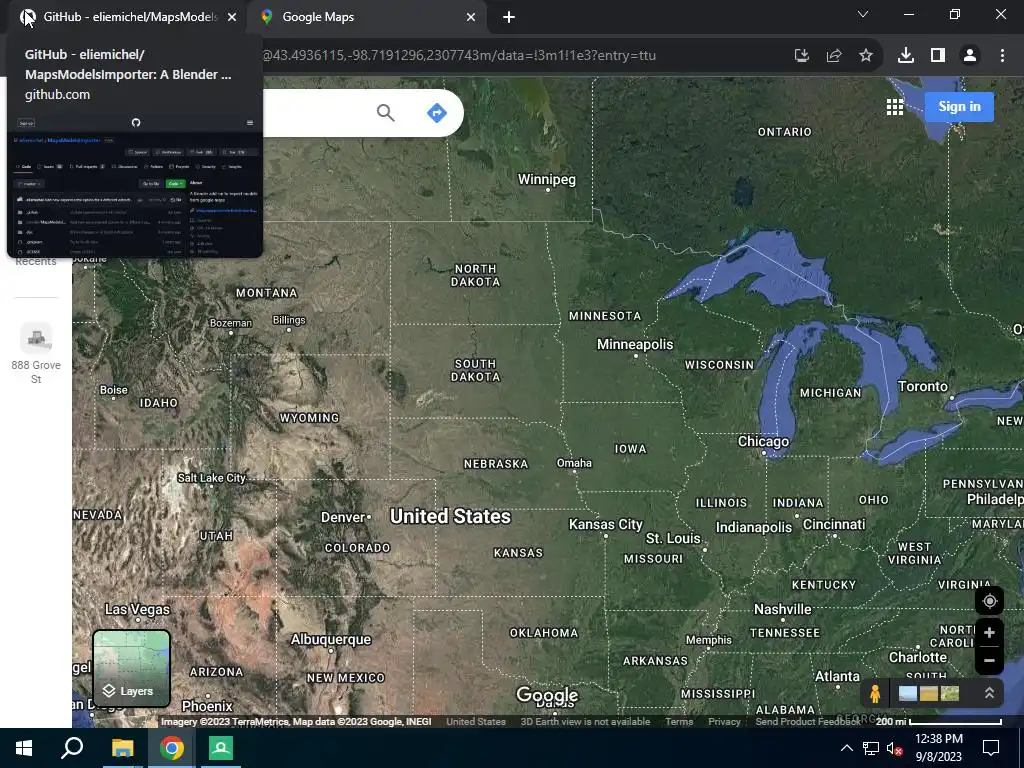Open the Chrome three-dot menu
Image resolution: width=1024 pixels, height=768 pixels.
[x=1002, y=56]
